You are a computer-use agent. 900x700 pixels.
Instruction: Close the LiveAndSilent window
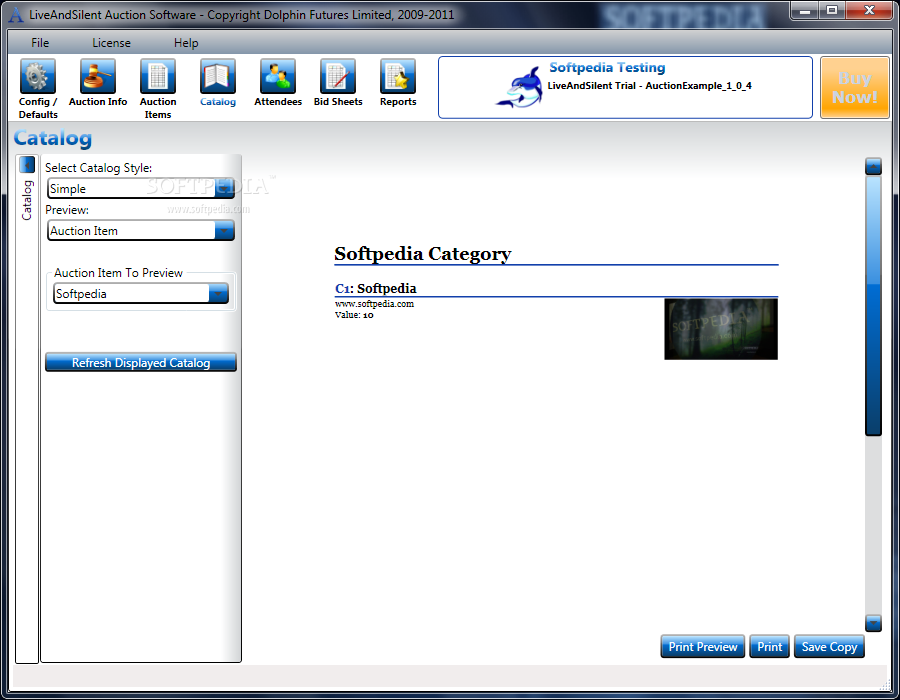869,11
